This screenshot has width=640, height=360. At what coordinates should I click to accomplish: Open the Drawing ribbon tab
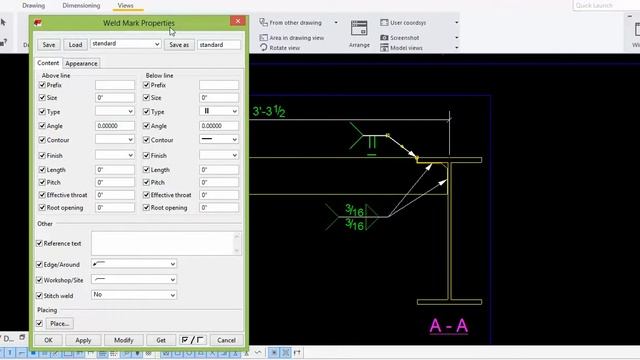click(33, 5)
